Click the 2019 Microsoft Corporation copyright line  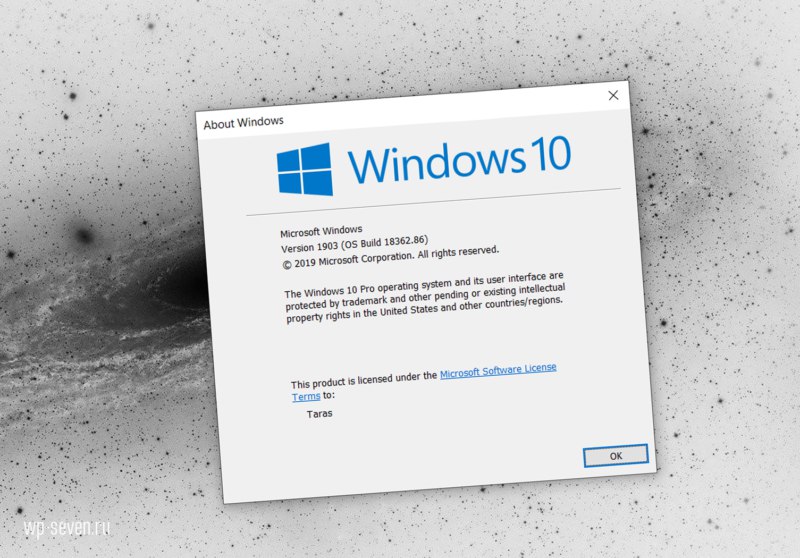point(390,258)
